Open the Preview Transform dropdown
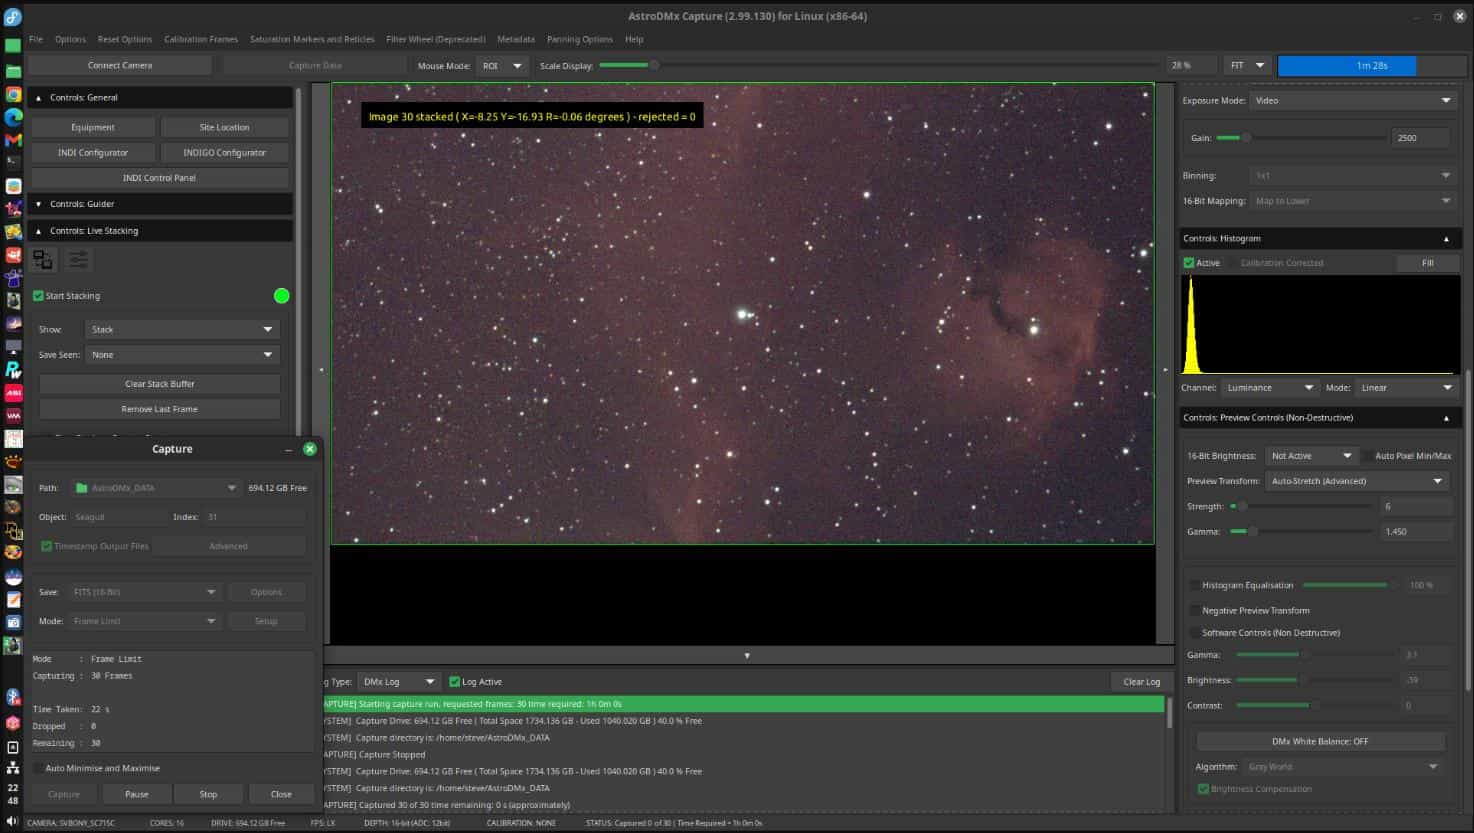The height and width of the screenshot is (833, 1474). [1356, 481]
